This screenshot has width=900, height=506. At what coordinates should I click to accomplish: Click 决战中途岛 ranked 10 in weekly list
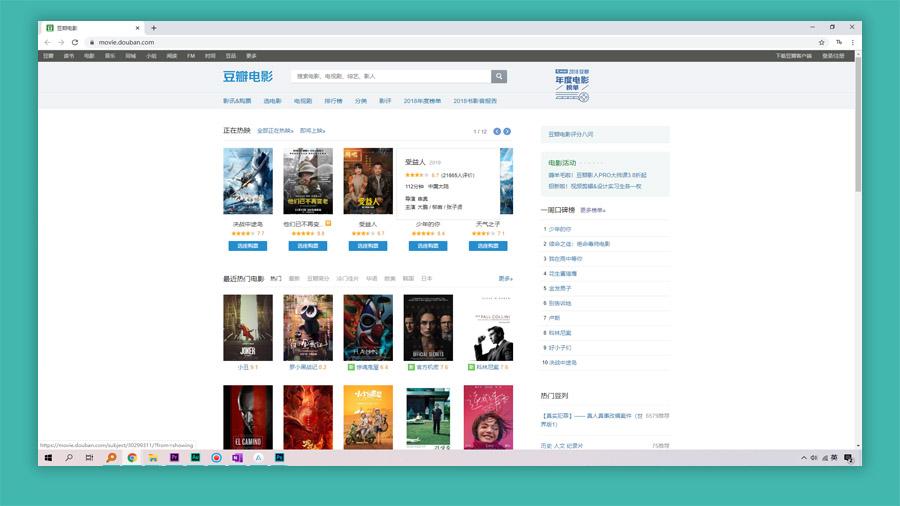562,363
